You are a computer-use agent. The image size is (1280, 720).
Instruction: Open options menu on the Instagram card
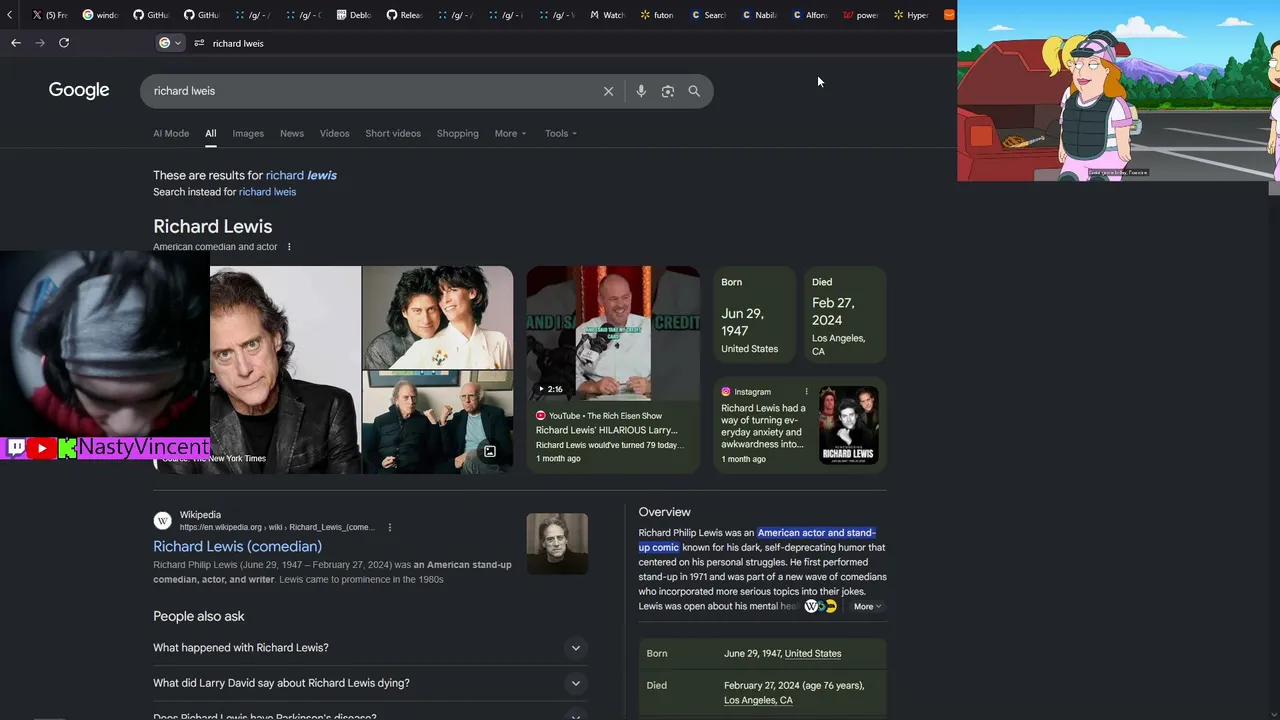point(806,392)
